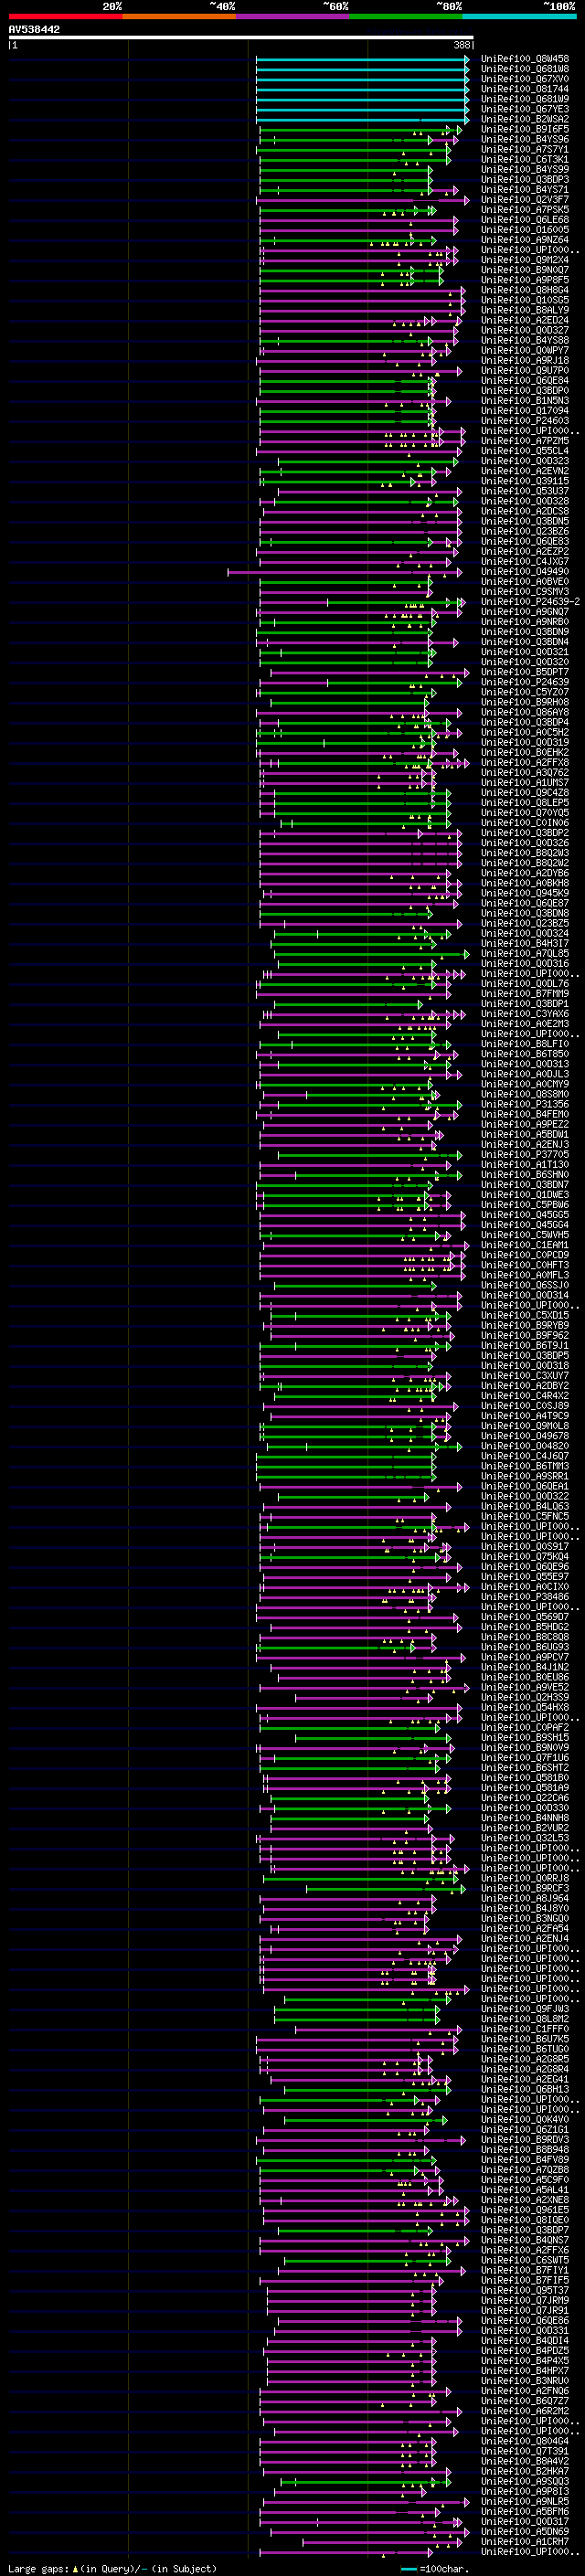Select the UniRef100_B5DPT7 label
585x2576 pixels.
[x=525, y=672]
